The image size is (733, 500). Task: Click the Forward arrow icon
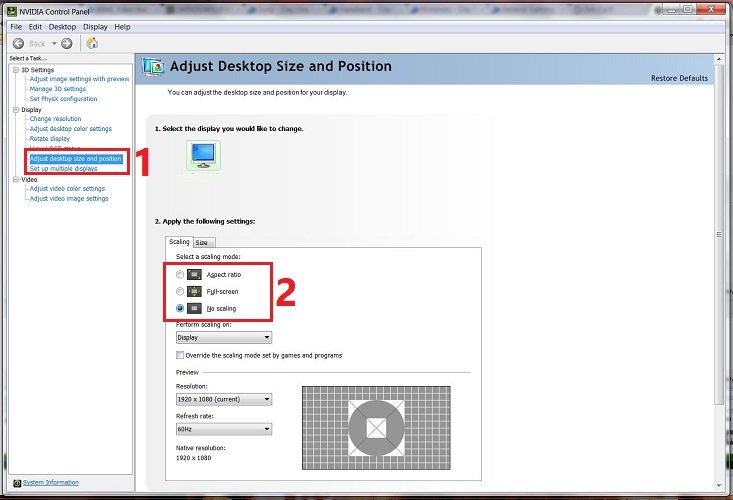coord(67,43)
